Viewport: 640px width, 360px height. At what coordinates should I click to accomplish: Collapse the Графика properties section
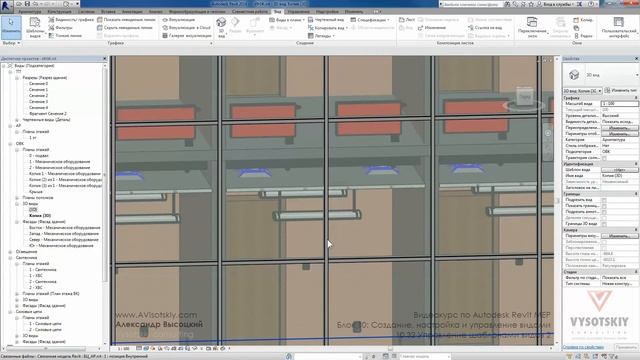tap(636, 98)
